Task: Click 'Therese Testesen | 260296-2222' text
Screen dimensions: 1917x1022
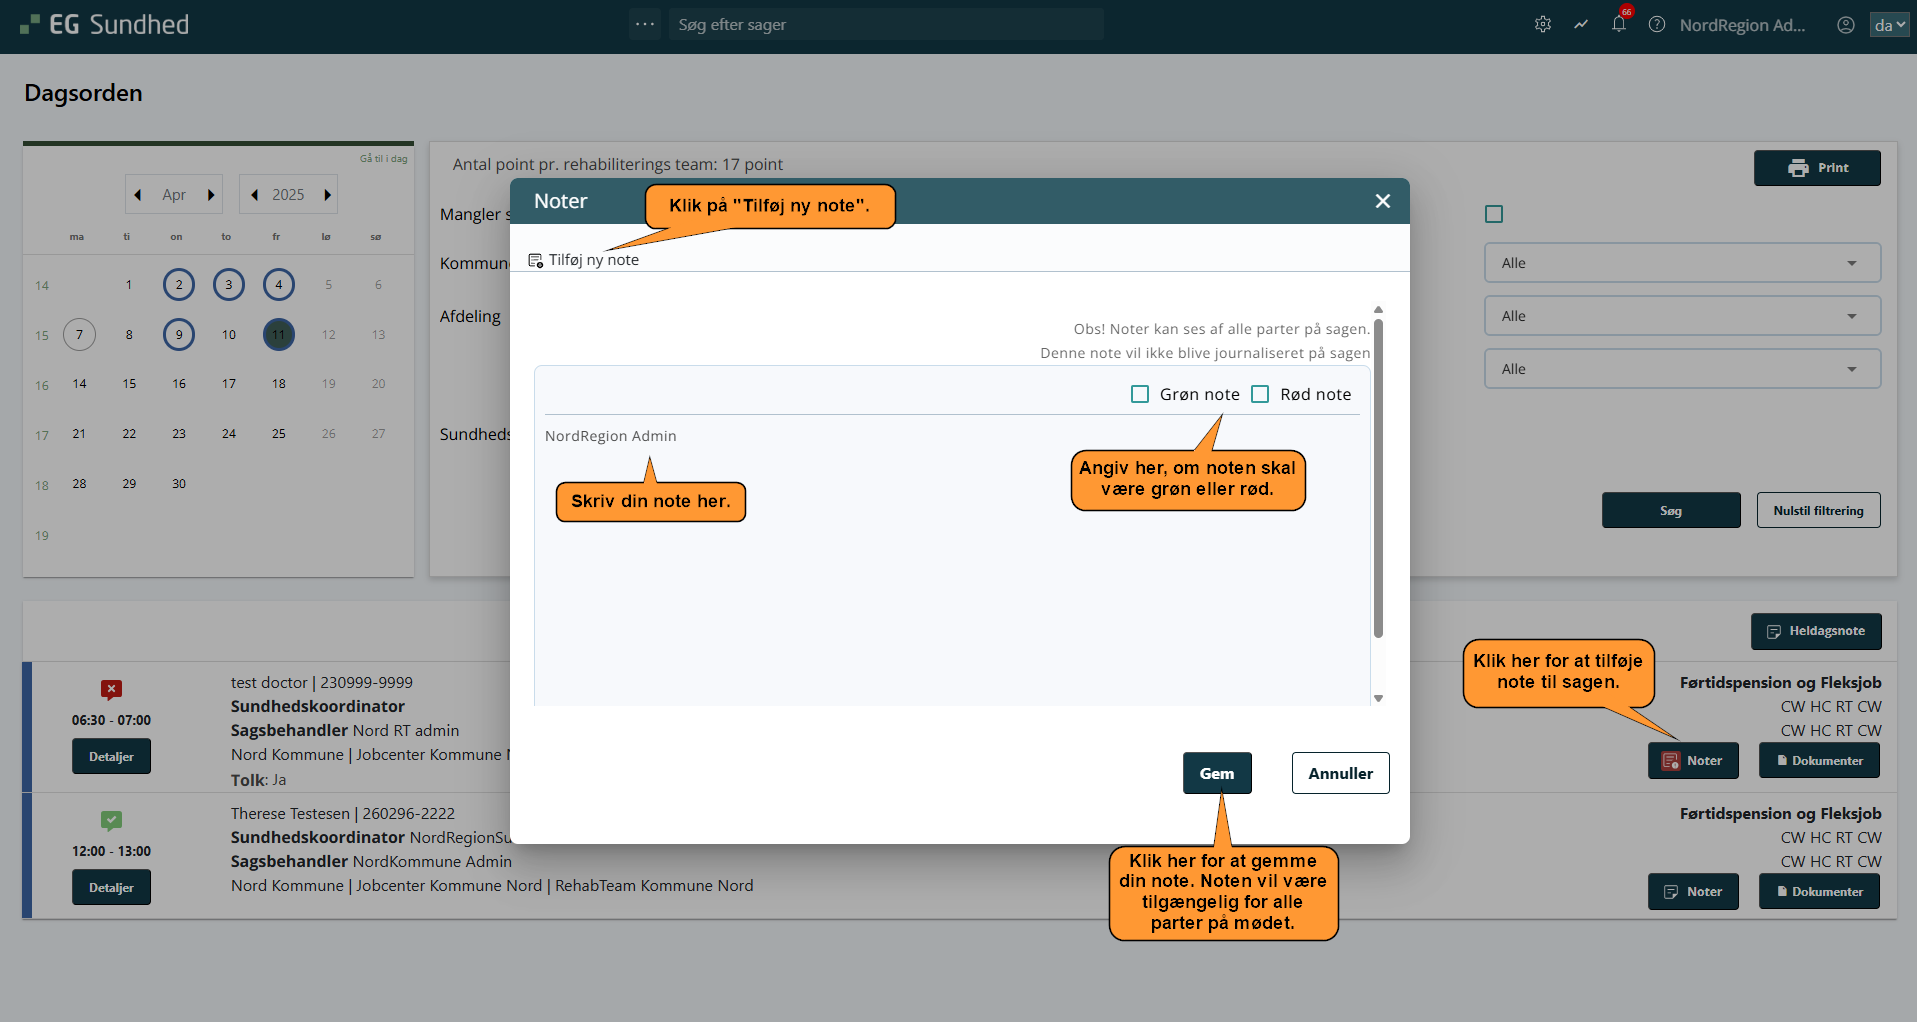Action: pyautogui.click(x=343, y=813)
